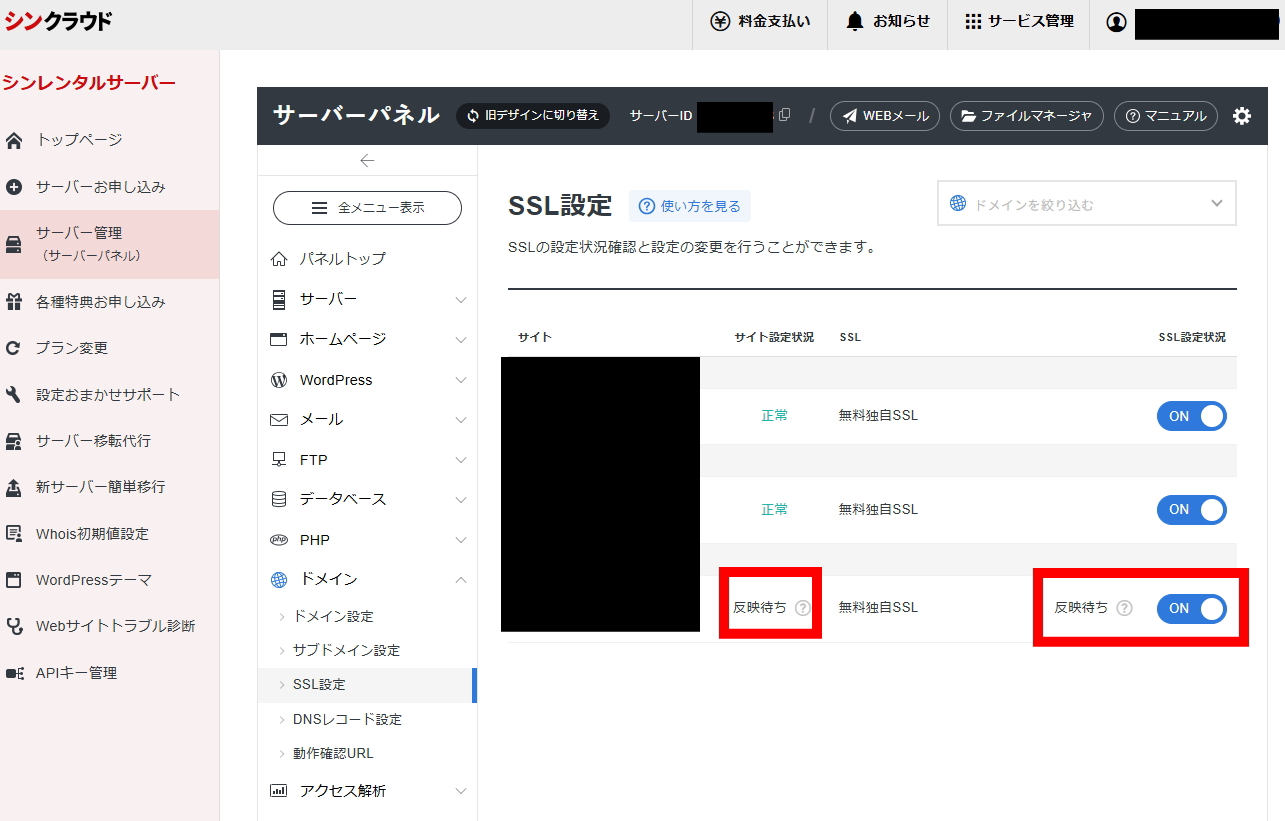Open DNSレコード設定 submenu item
Screen dimensions: 1285x821
coord(347,720)
